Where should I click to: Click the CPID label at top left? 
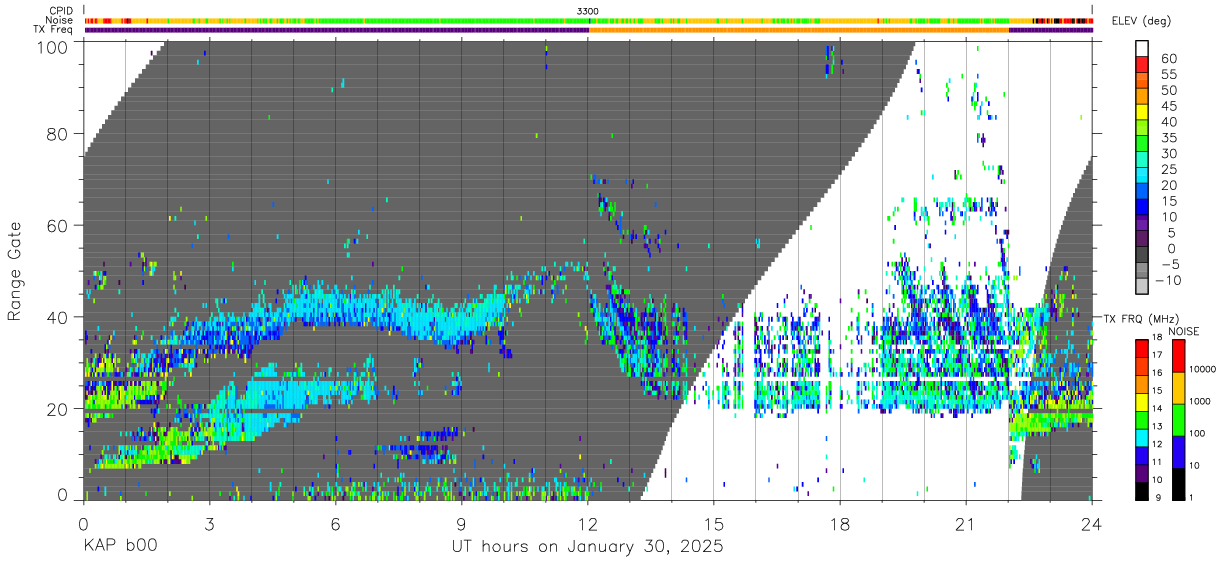click(x=59, y=11)
